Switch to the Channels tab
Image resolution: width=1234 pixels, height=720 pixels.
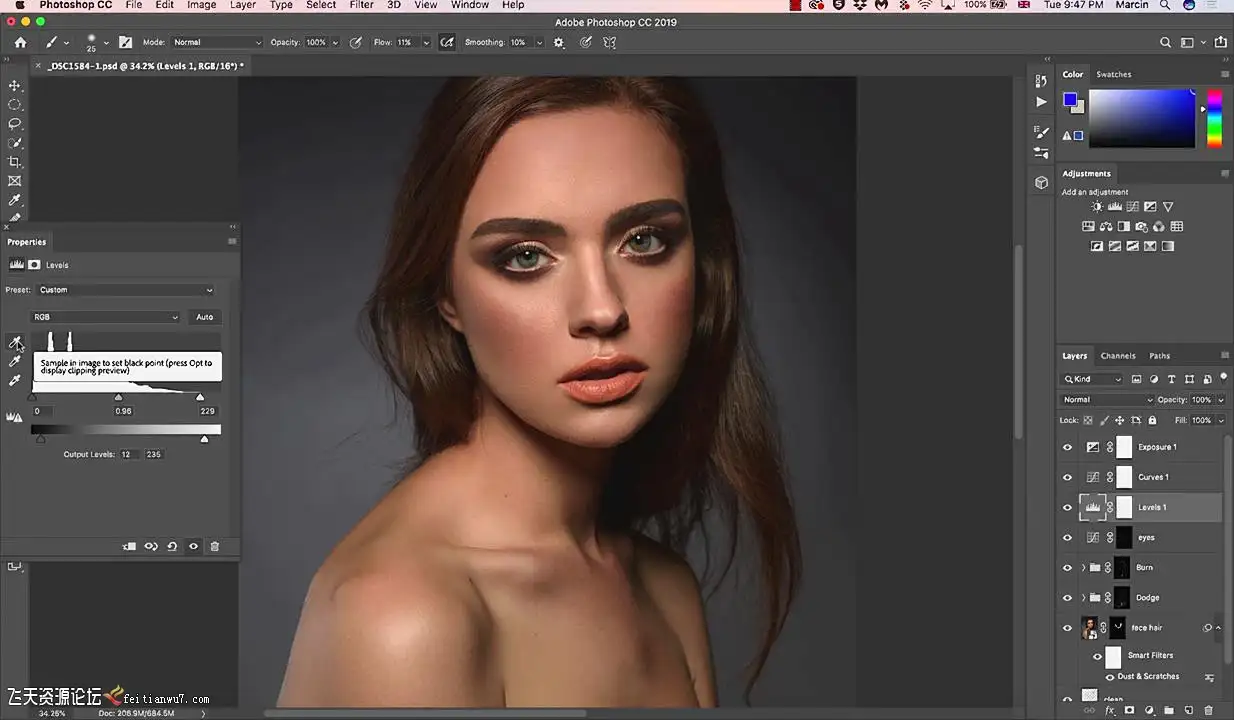tap(1117, 356)
